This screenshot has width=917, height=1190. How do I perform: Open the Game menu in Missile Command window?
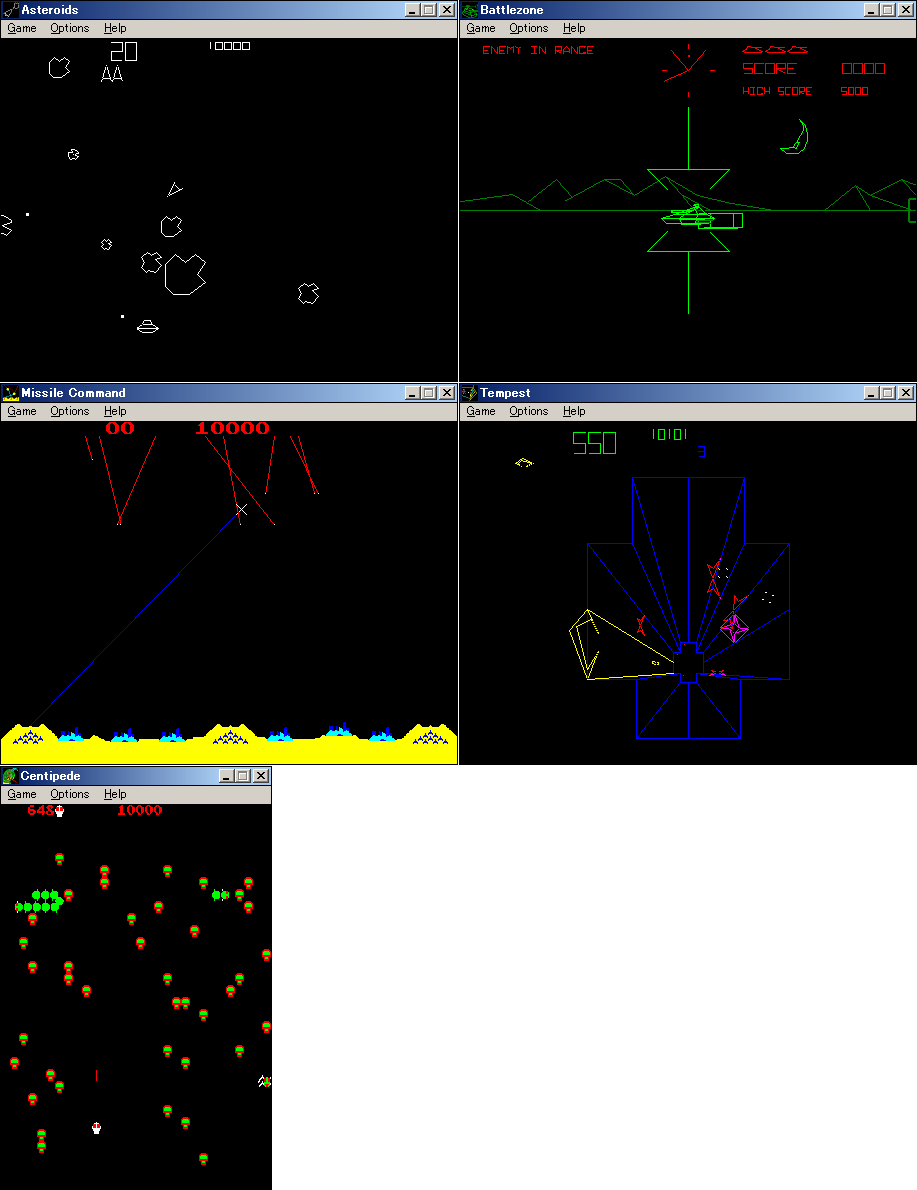pos(22,411)
